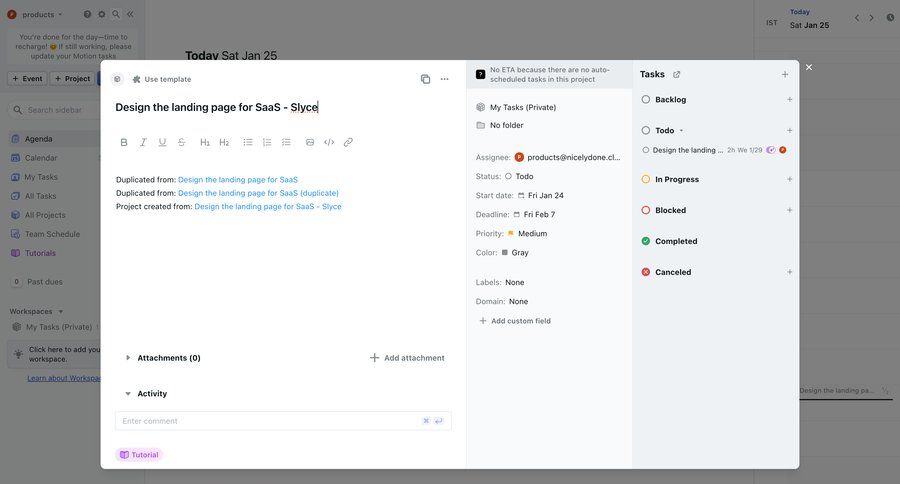This screenshot has width=900, height=484.
Task: Click the Canceled status icon
Action: tap(646, 272)
